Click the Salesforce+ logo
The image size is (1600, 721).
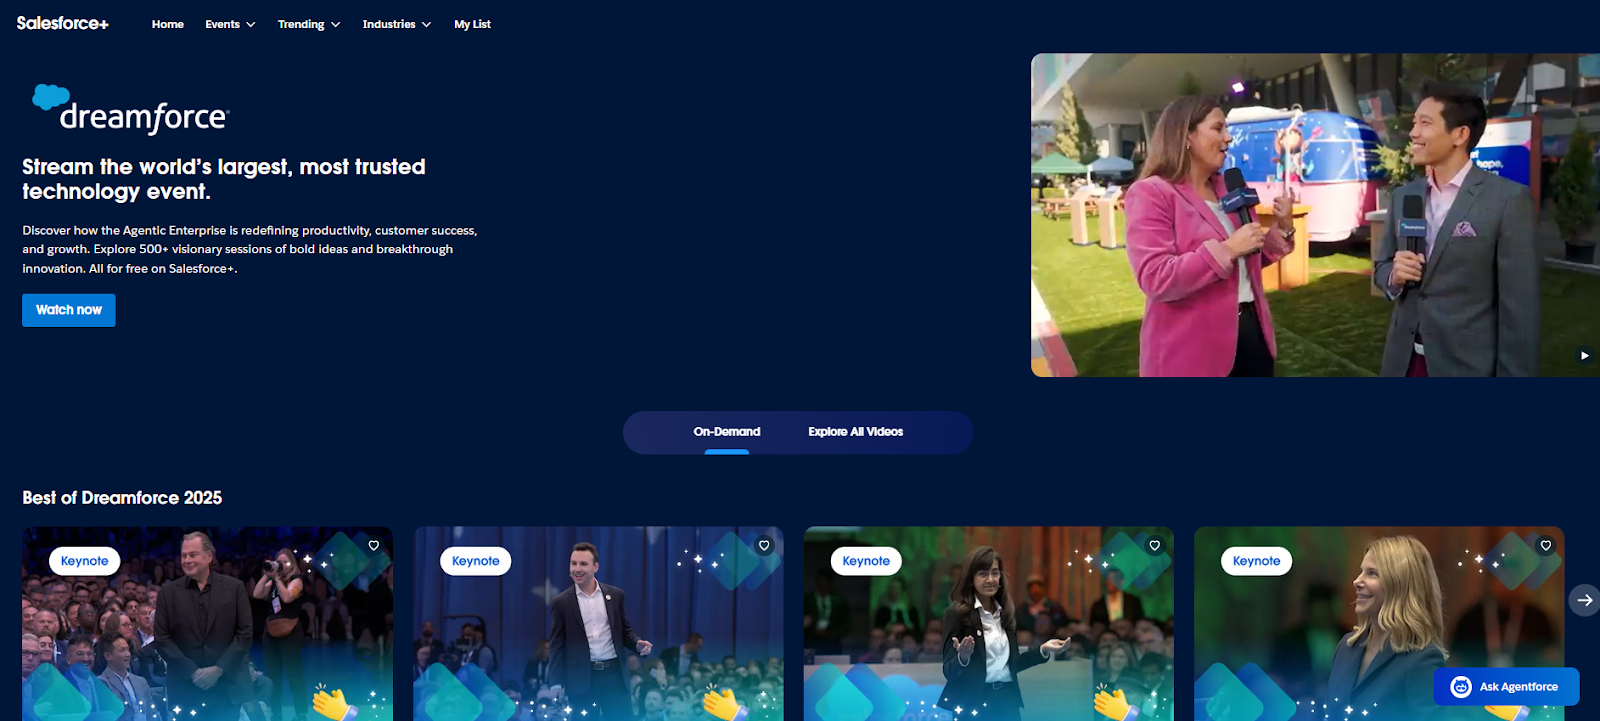tap(62, 23)
